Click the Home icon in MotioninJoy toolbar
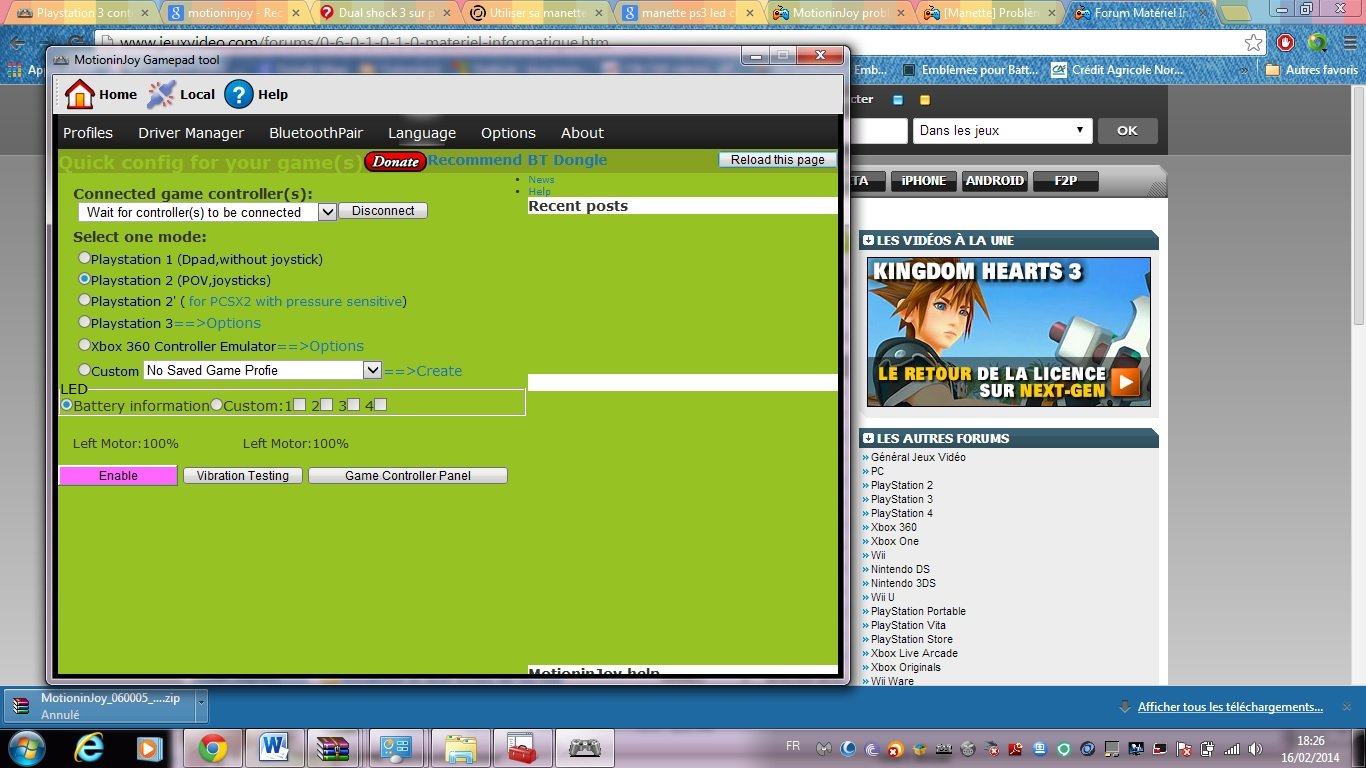Screen dimensions: 1366x768 point(80,94)
